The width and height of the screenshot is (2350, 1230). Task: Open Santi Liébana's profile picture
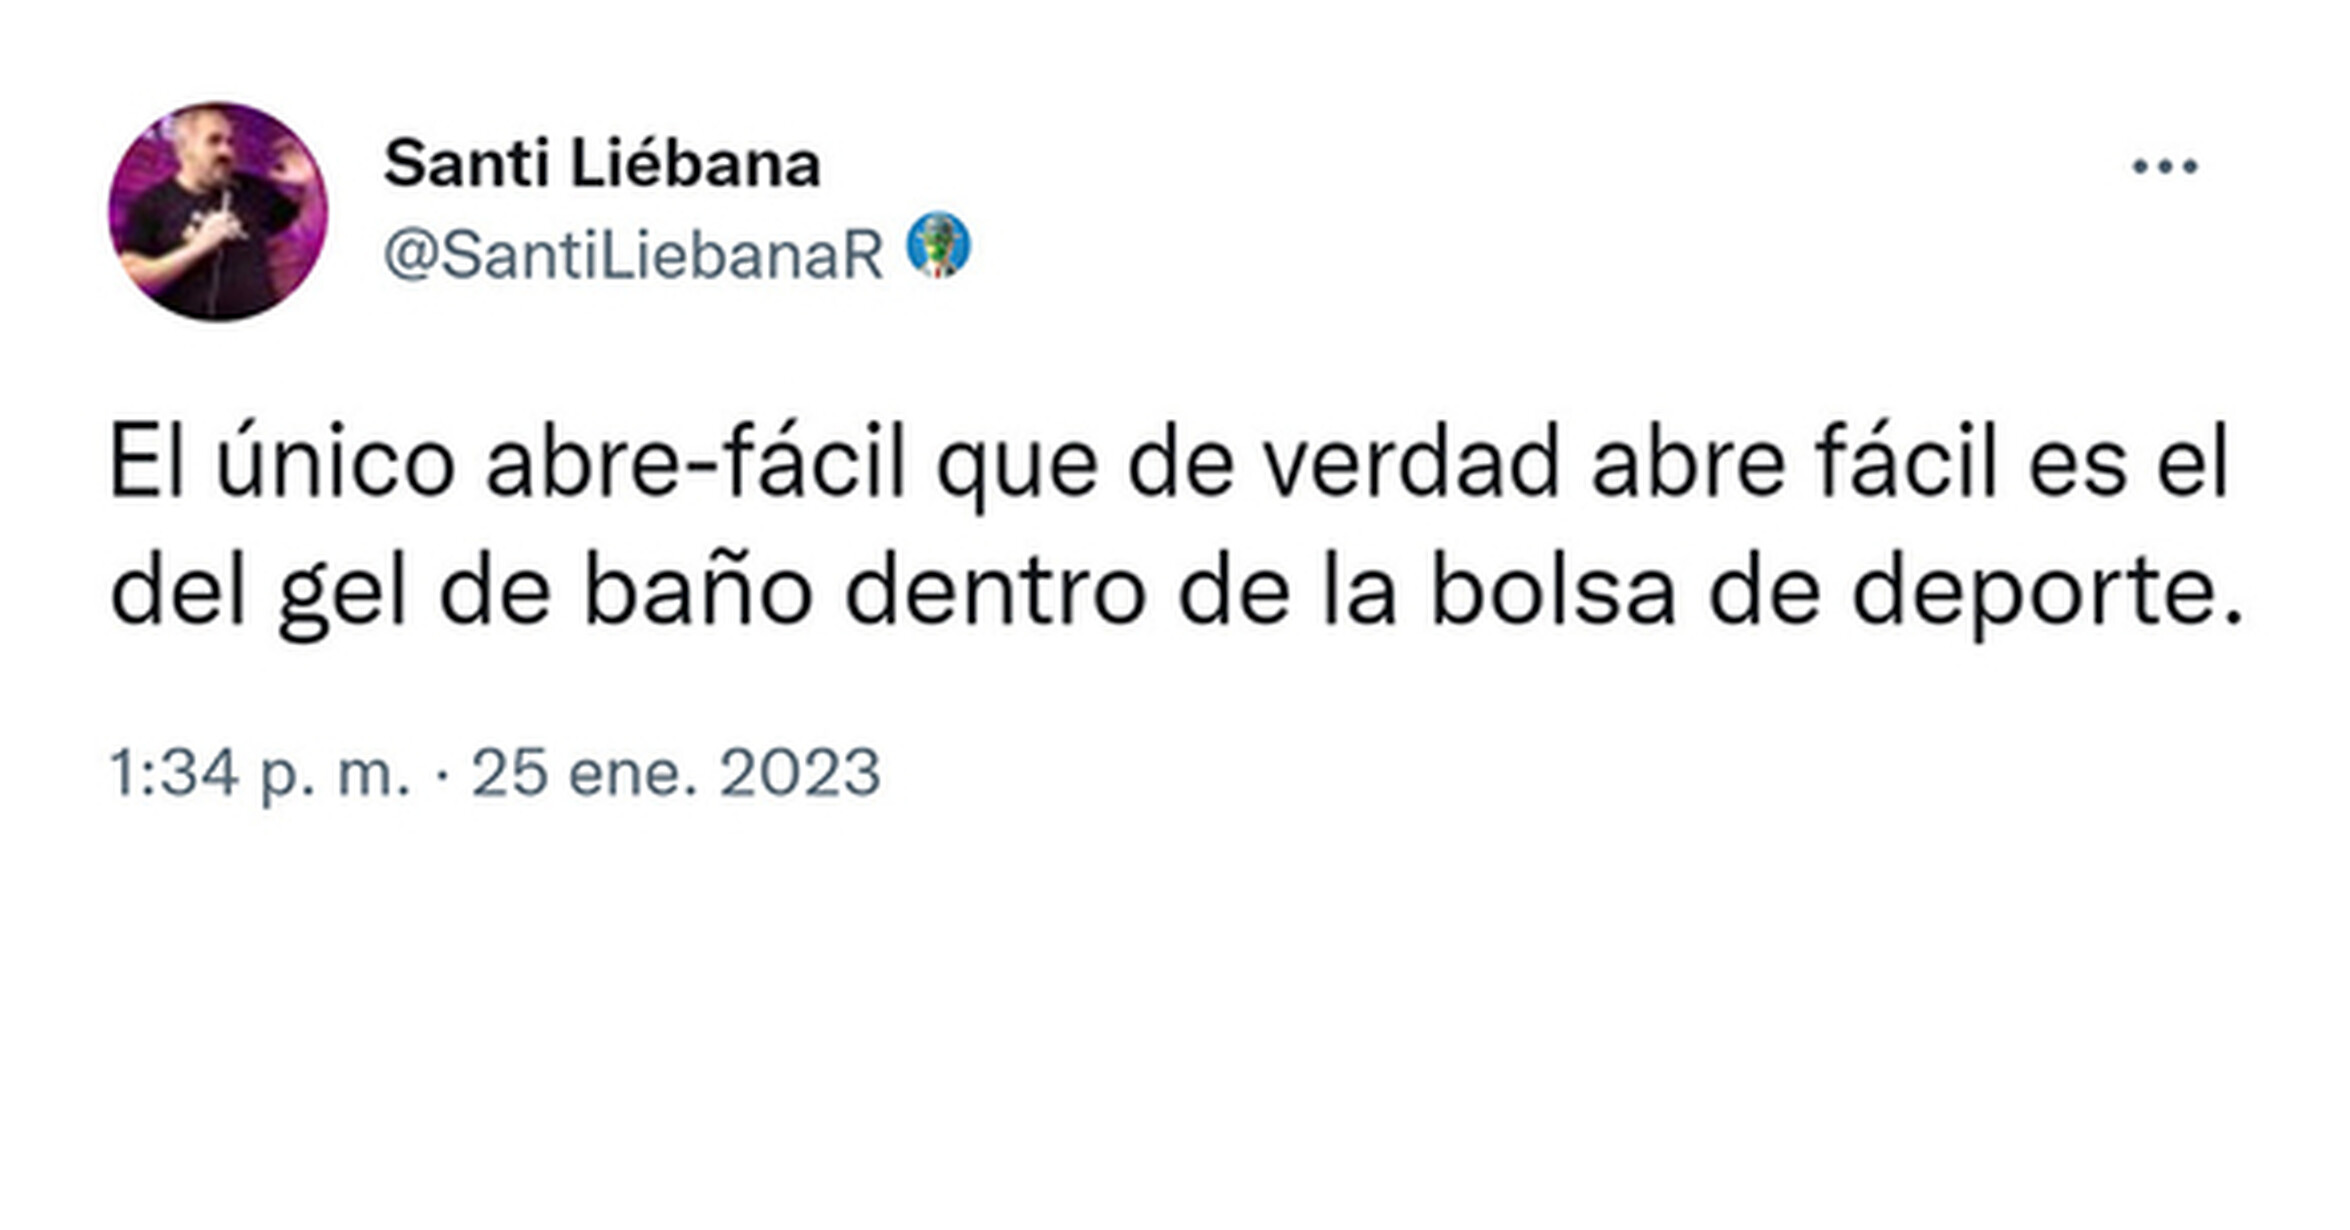(x=218, y=212)
